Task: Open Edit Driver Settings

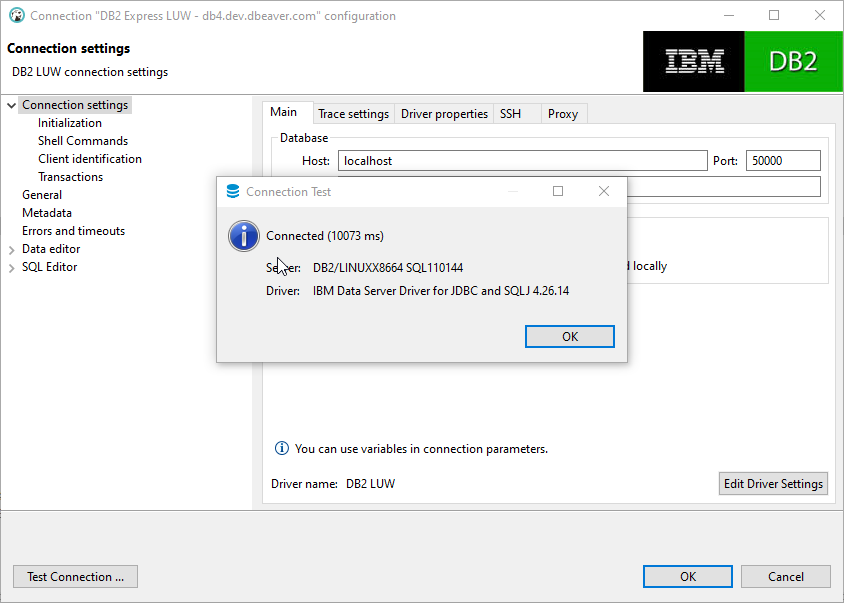Action: coord(773,483)
